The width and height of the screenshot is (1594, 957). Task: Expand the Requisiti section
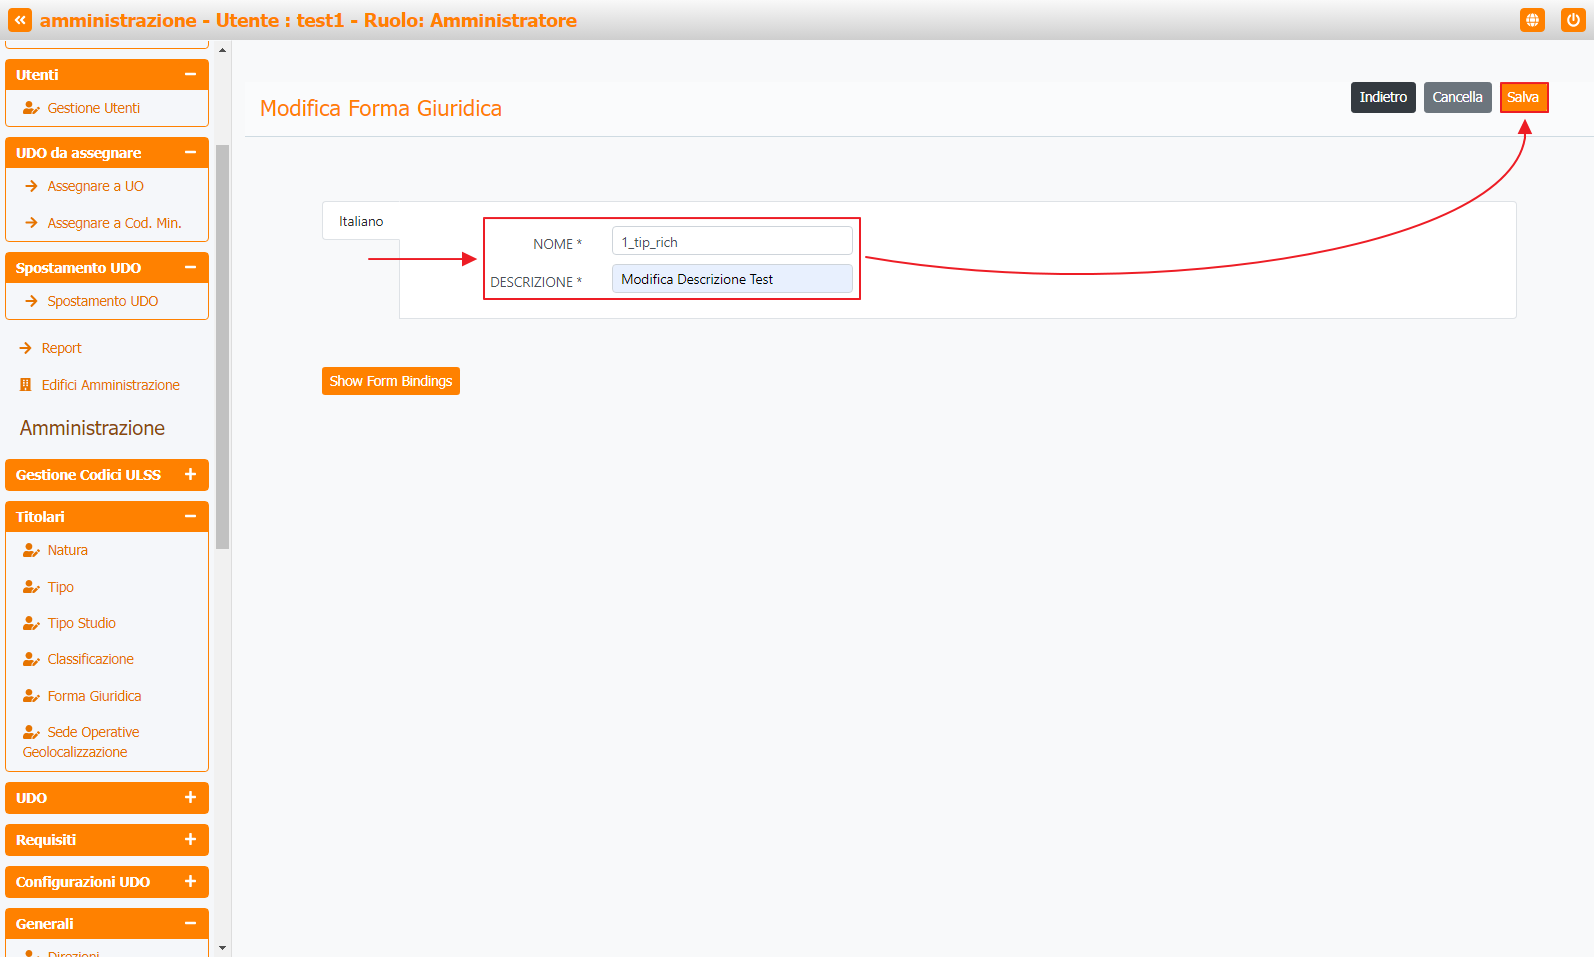coord(190,840)
